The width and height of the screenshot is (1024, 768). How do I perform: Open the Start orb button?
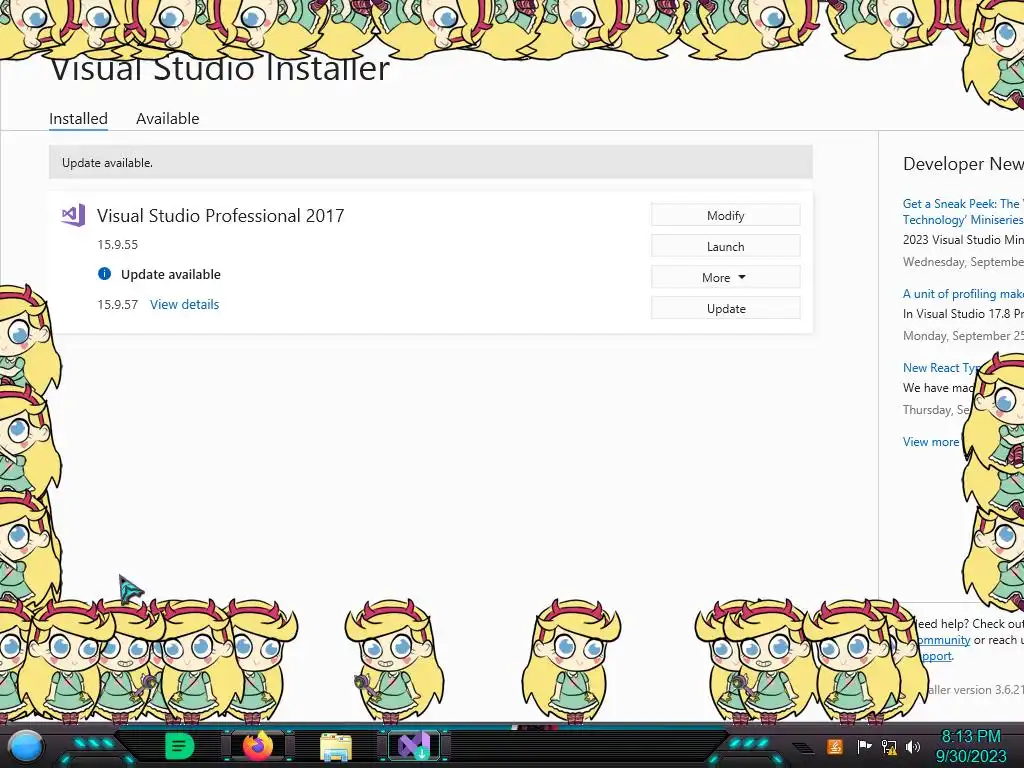coord(27,746)
